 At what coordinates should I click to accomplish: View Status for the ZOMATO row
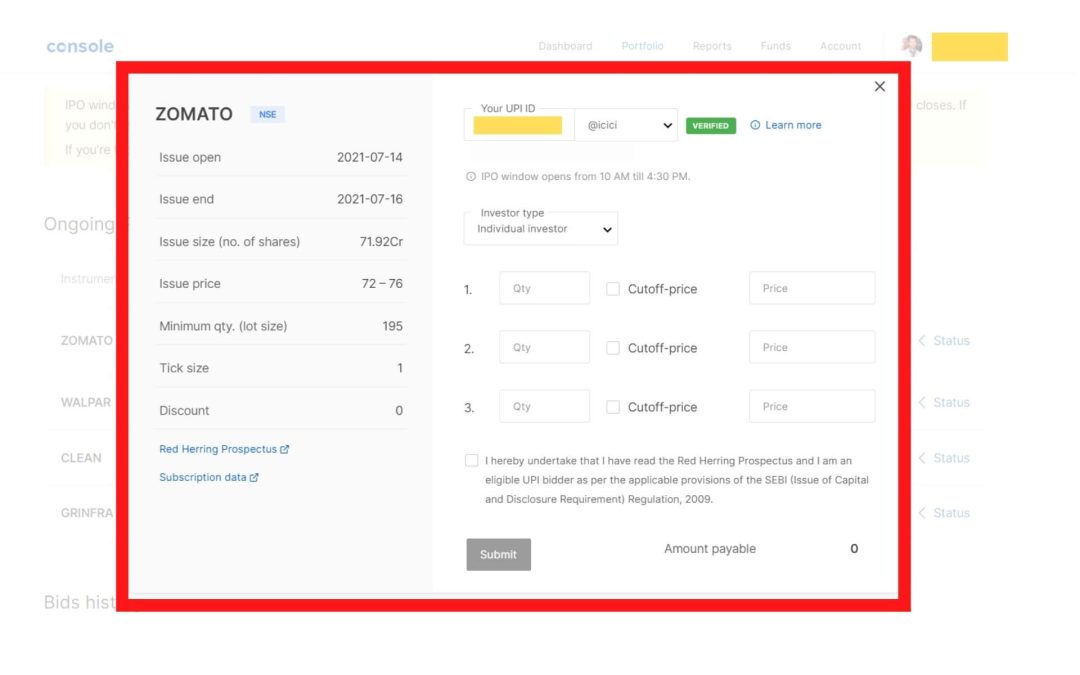click(944, 340)
